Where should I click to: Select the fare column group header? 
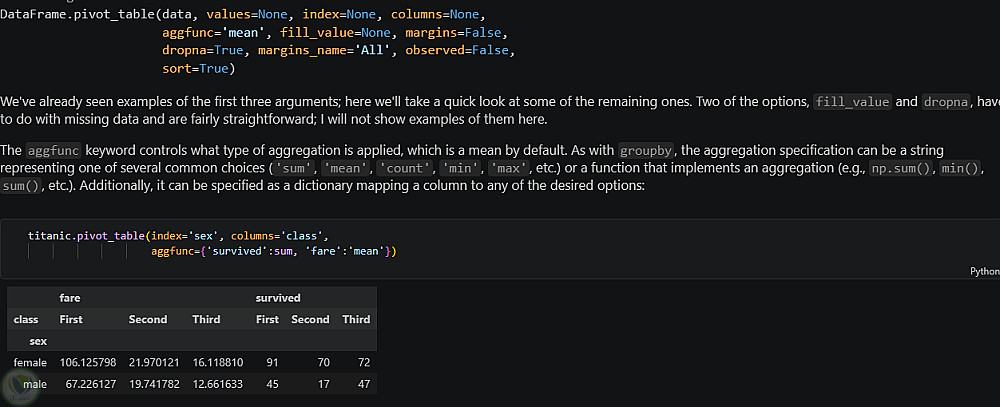(x=70, y=298)
